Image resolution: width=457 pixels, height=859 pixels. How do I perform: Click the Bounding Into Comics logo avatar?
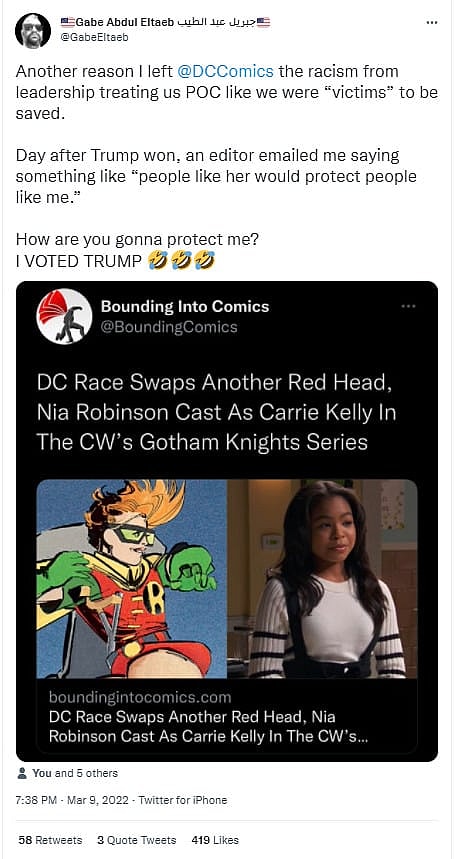coord(64,316)
